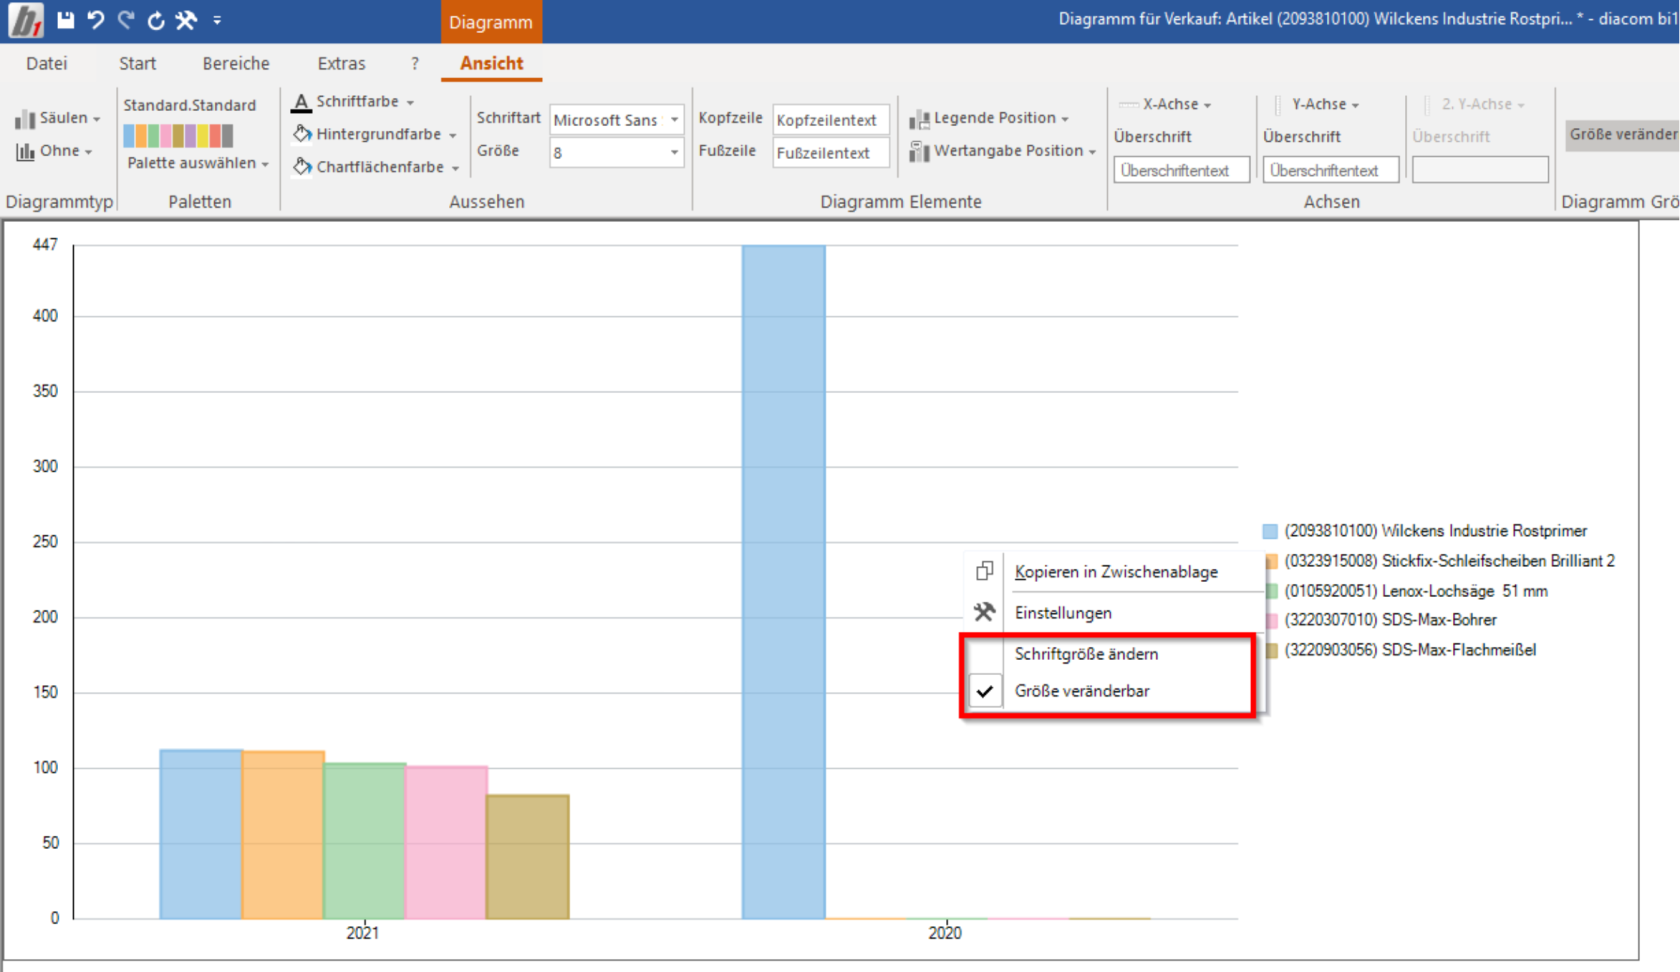The image size is (1680, 972).
Task: Click the question mark help tab
Action: pos(415,63)
